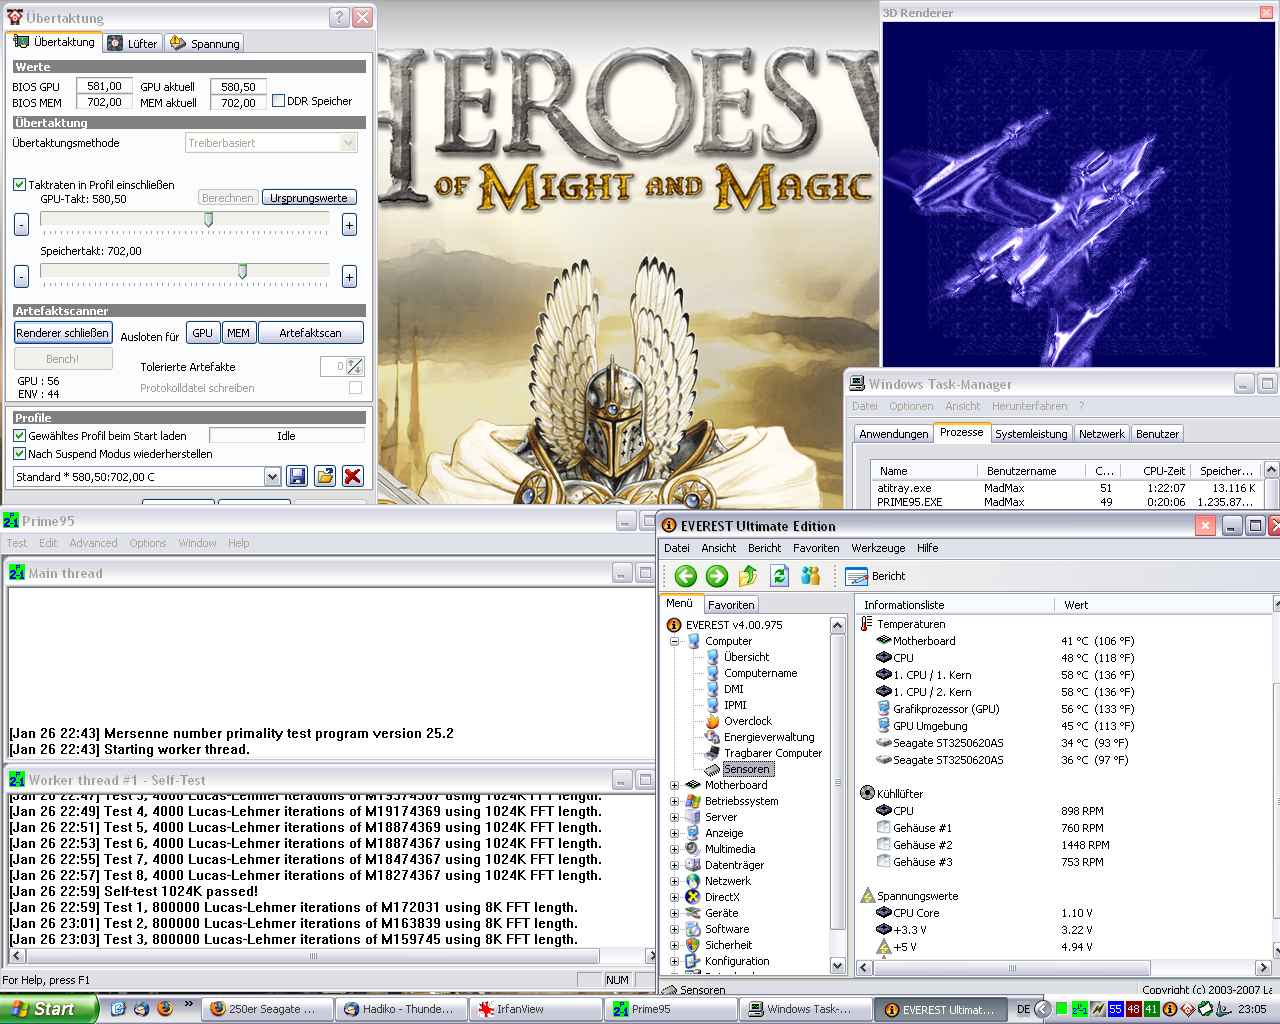Open Werkzeuge menu in EVEREST
The image size is (1280, 1024).
[878, 548]
